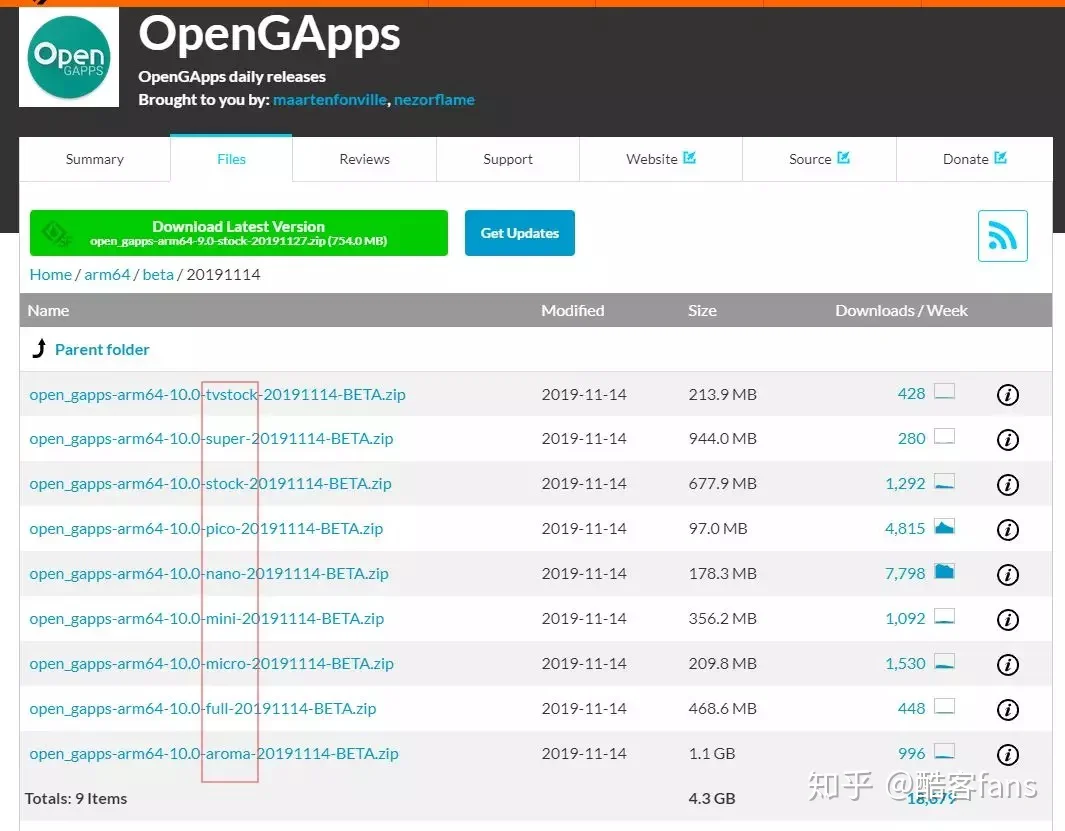Open the Source tab
The width and height of the screenshot is (1065, 831).
tap(819, 159)
